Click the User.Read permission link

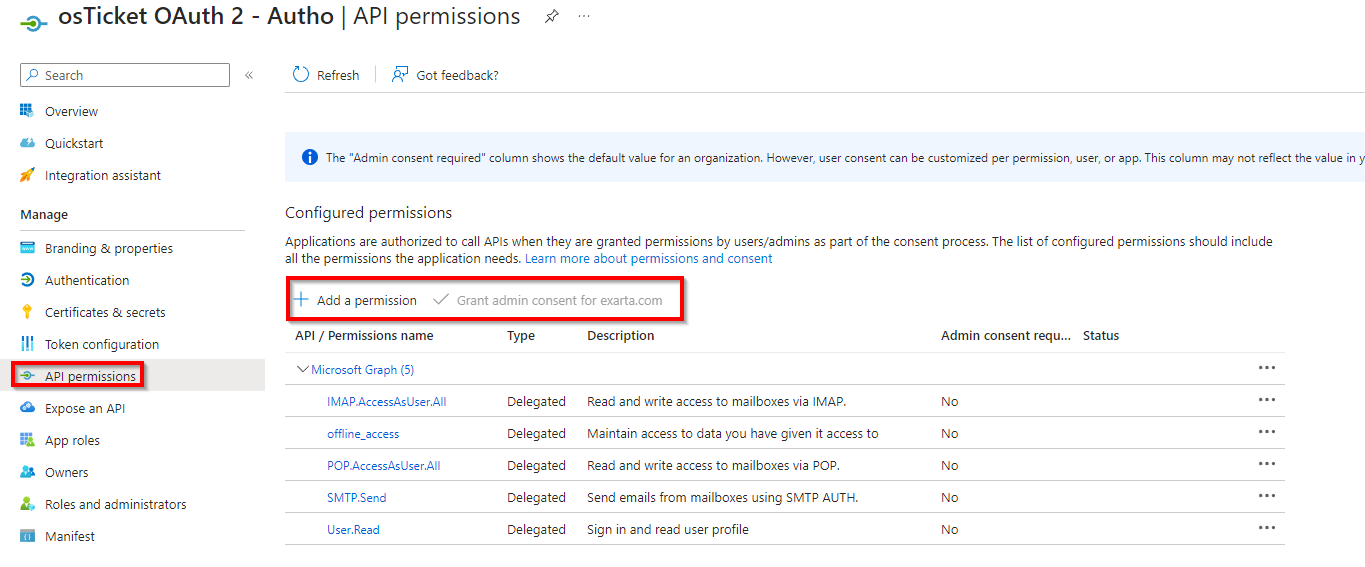(353, 529)
